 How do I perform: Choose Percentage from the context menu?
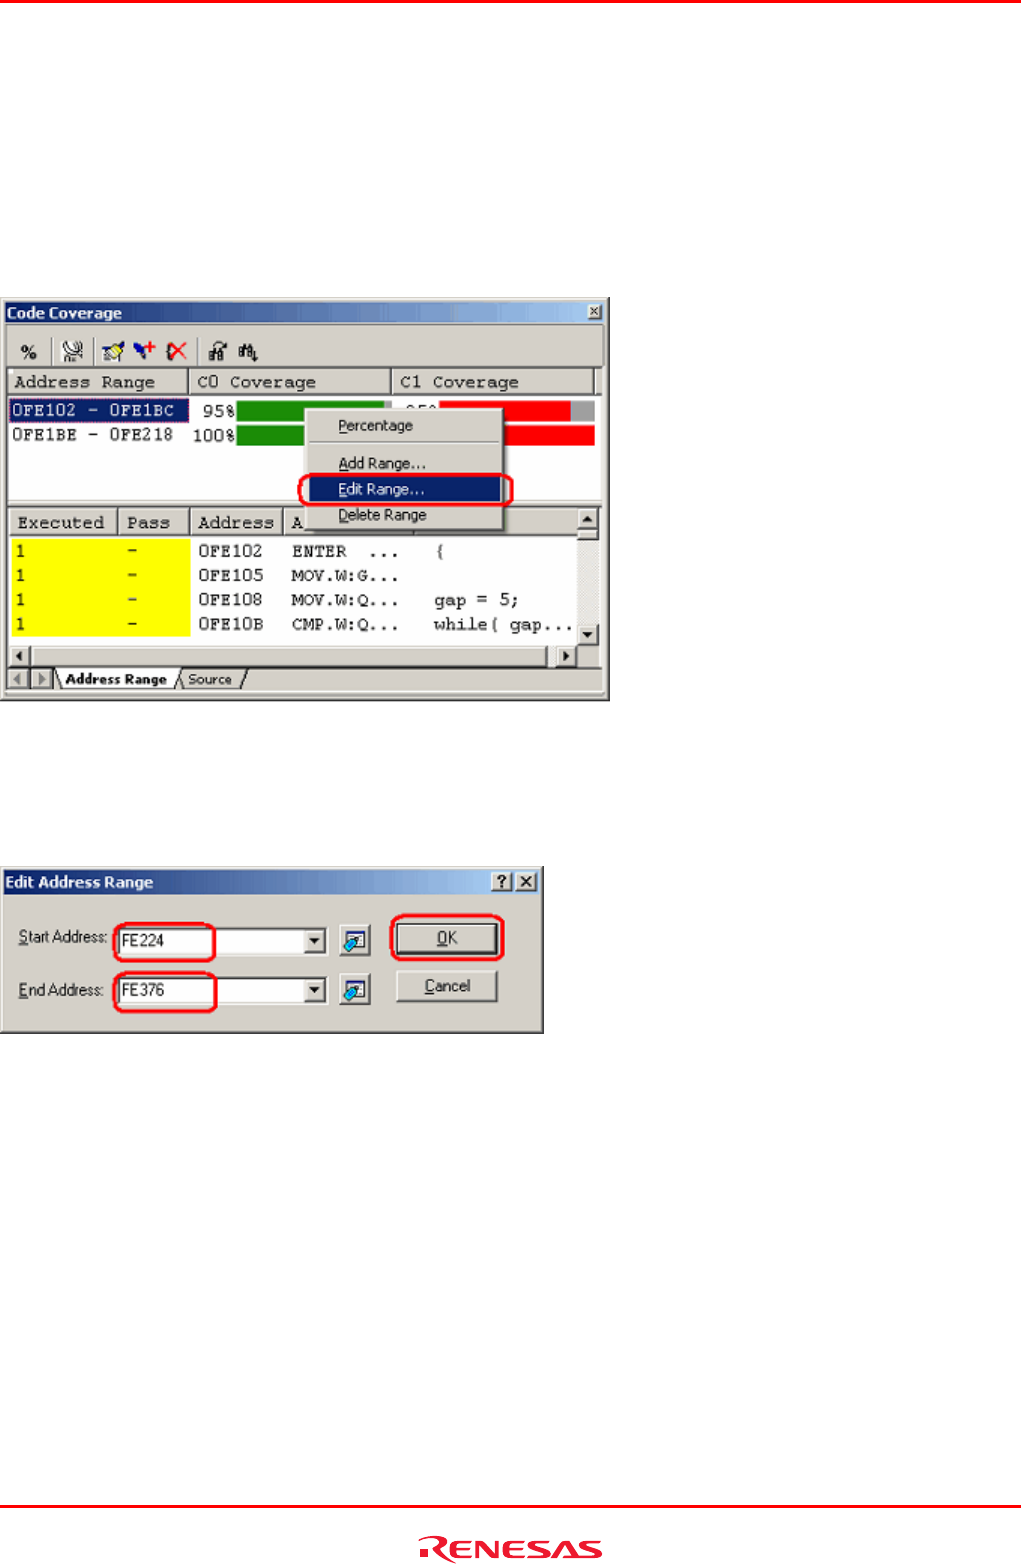[x=403, y=426]
